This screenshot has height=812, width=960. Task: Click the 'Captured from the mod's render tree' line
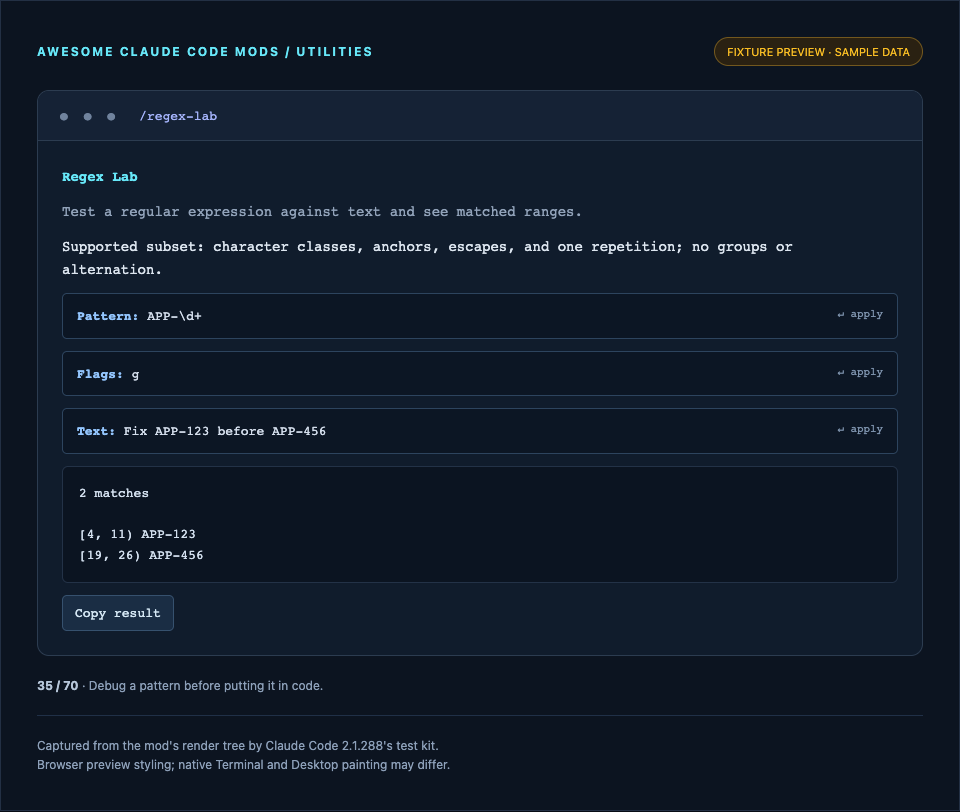[238, 746]
